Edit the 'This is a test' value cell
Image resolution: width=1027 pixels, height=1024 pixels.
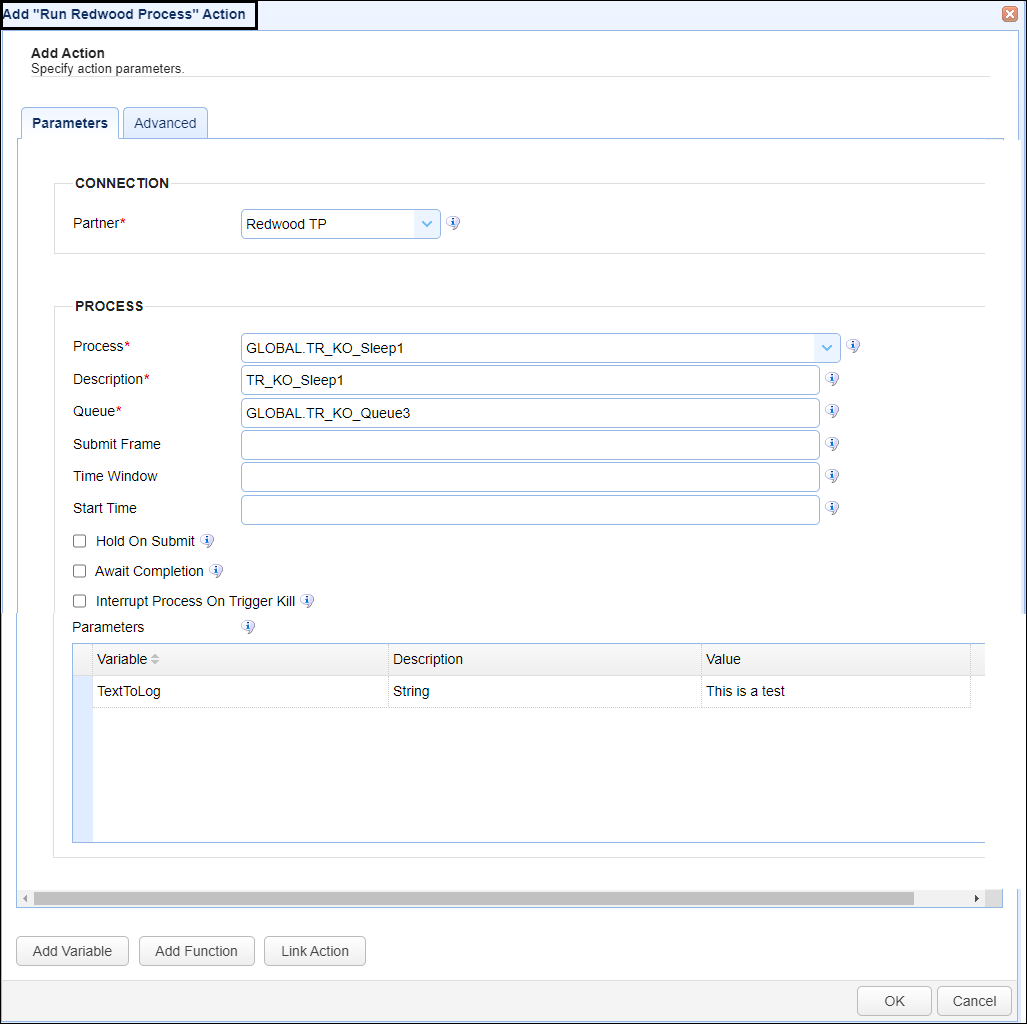(836, 691)
